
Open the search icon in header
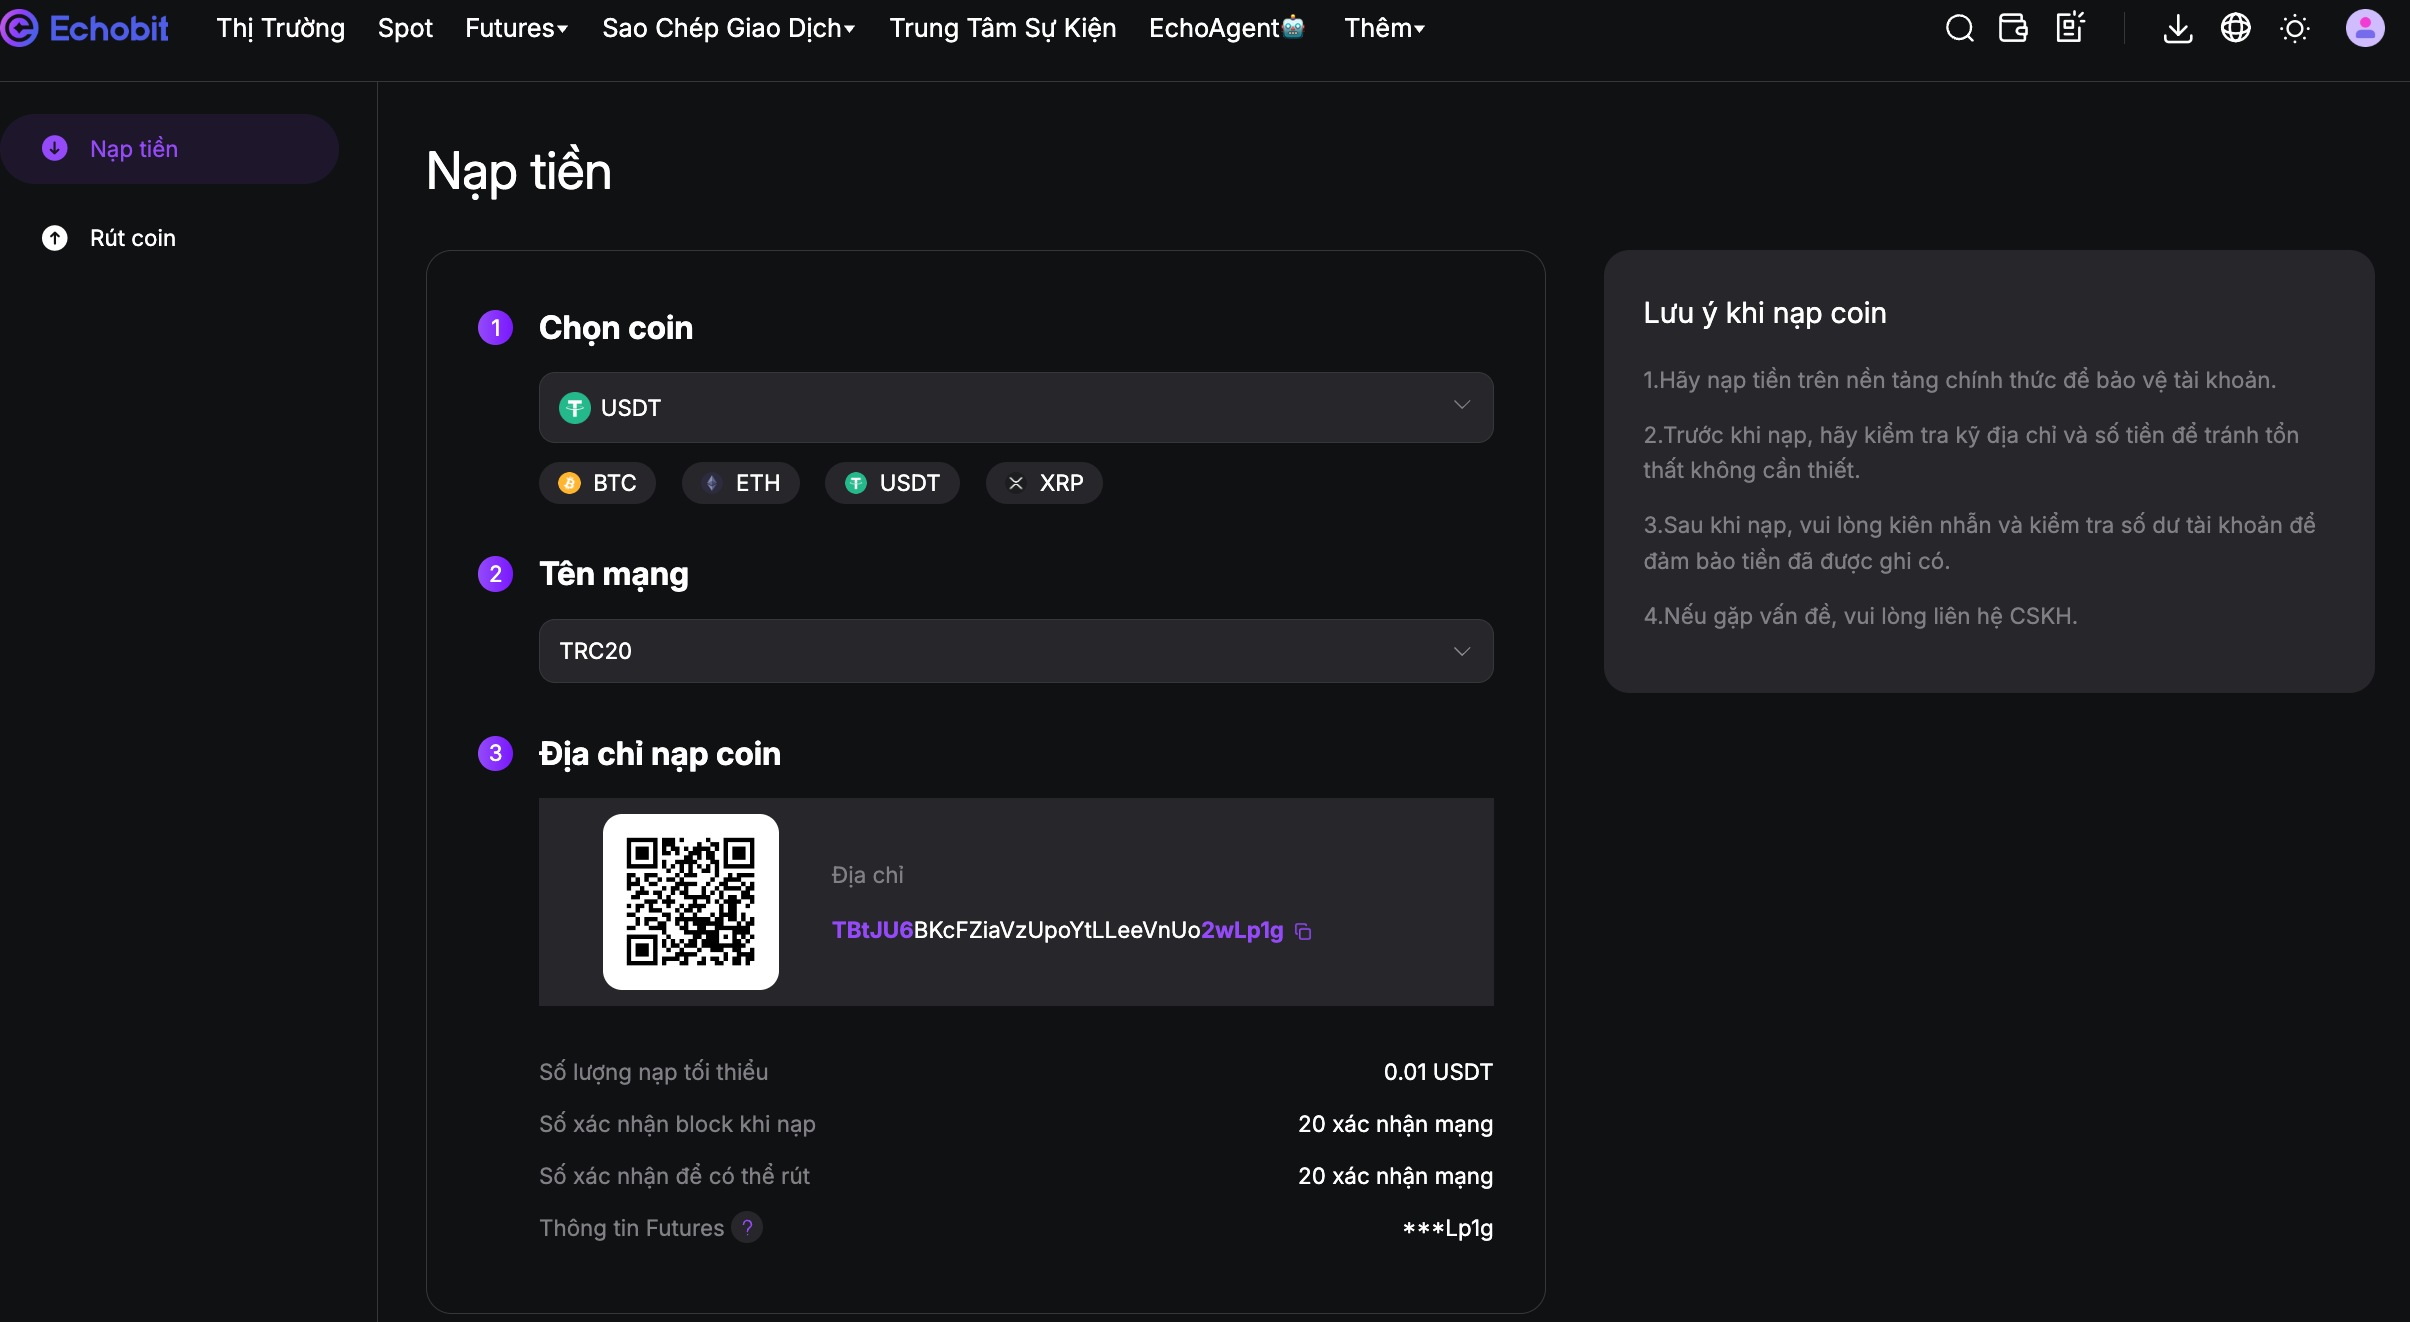click(1959, 28)
